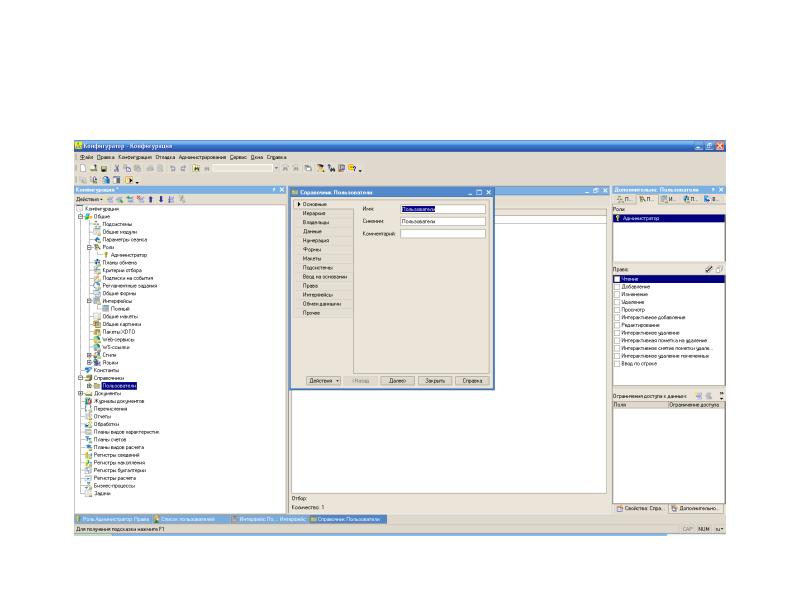Select Регистры сведений in configuration tree

click(116, 455)
